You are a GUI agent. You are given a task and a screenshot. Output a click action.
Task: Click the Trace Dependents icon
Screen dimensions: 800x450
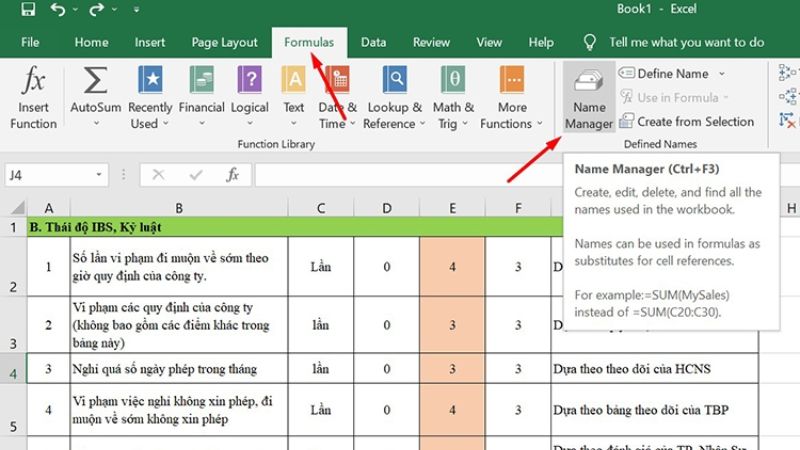[x=787, y=96]
